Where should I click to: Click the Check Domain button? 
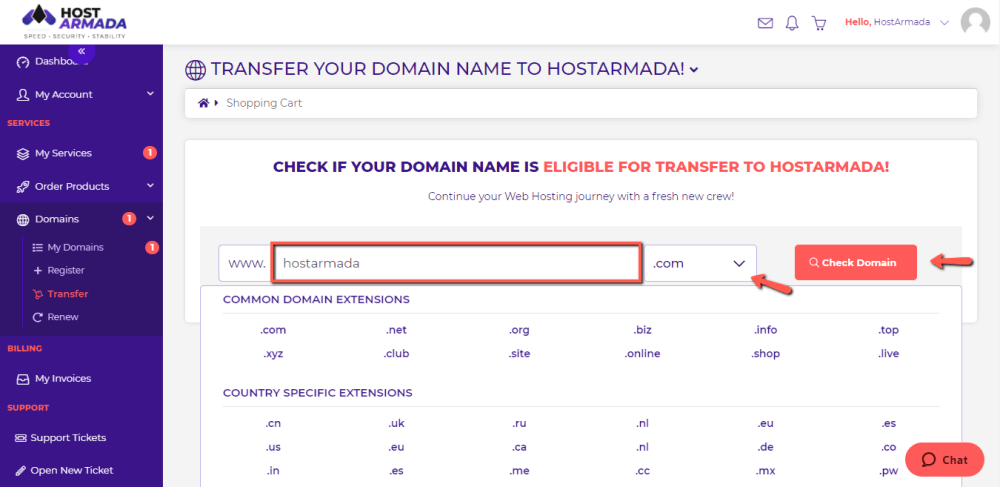click(x=855, y=263)
